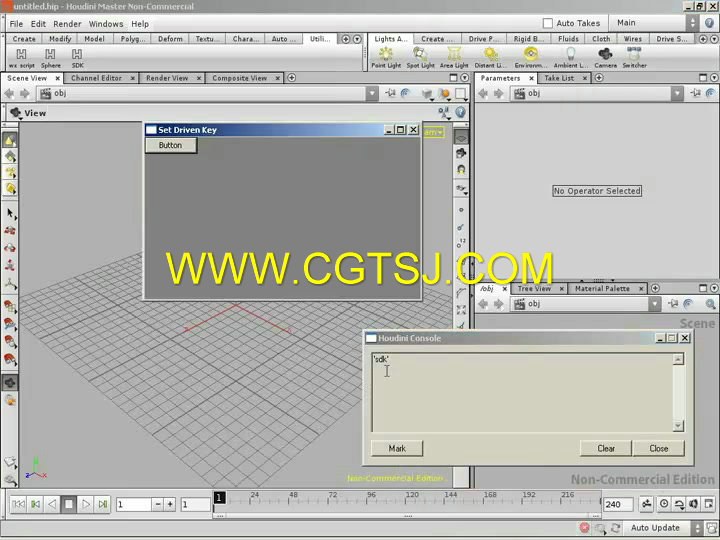Screen dimensions: 720x540
Task: Add an Area Light from the shelf
Action: (x=454, y=58)
